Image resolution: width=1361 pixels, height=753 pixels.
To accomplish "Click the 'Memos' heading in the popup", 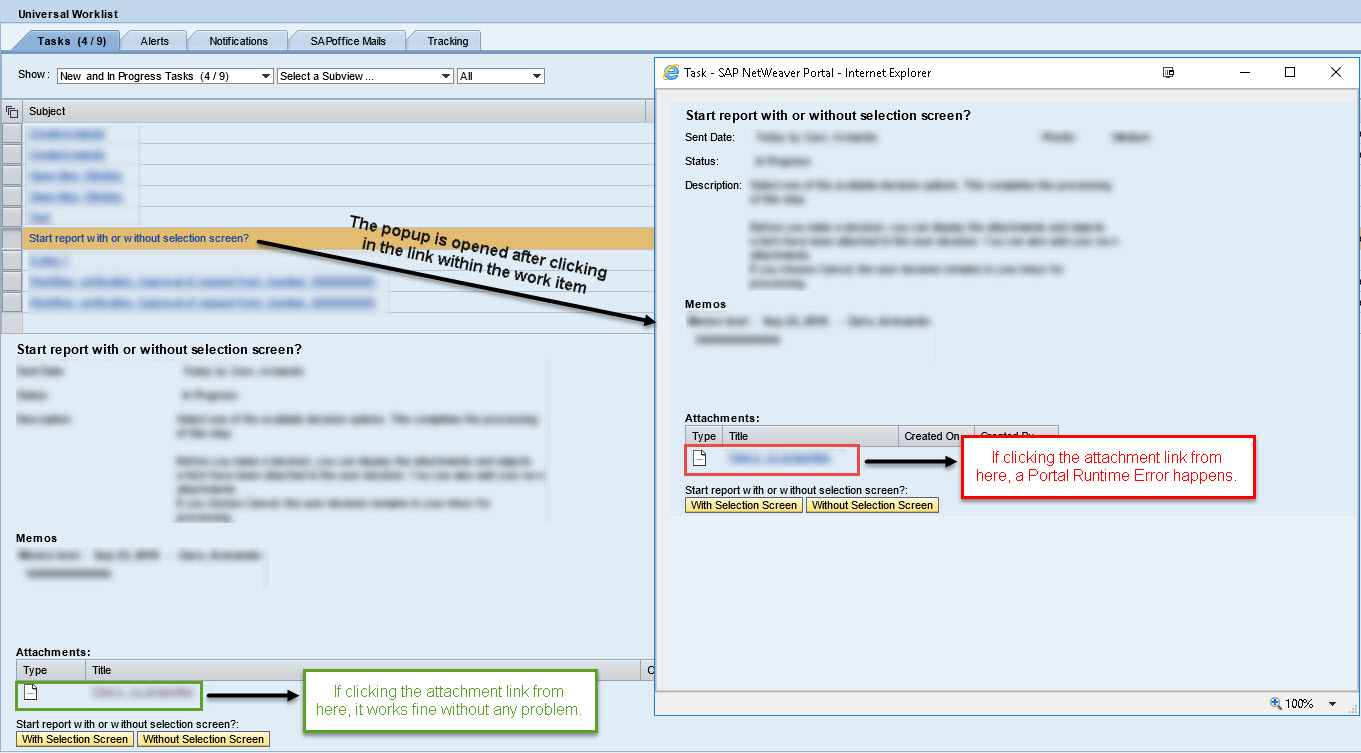I will point(705,304).
